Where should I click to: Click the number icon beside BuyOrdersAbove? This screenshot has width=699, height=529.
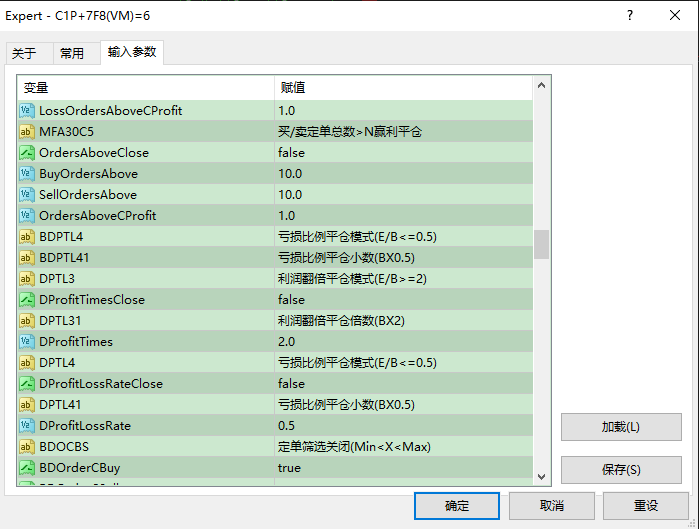[27, 173]
